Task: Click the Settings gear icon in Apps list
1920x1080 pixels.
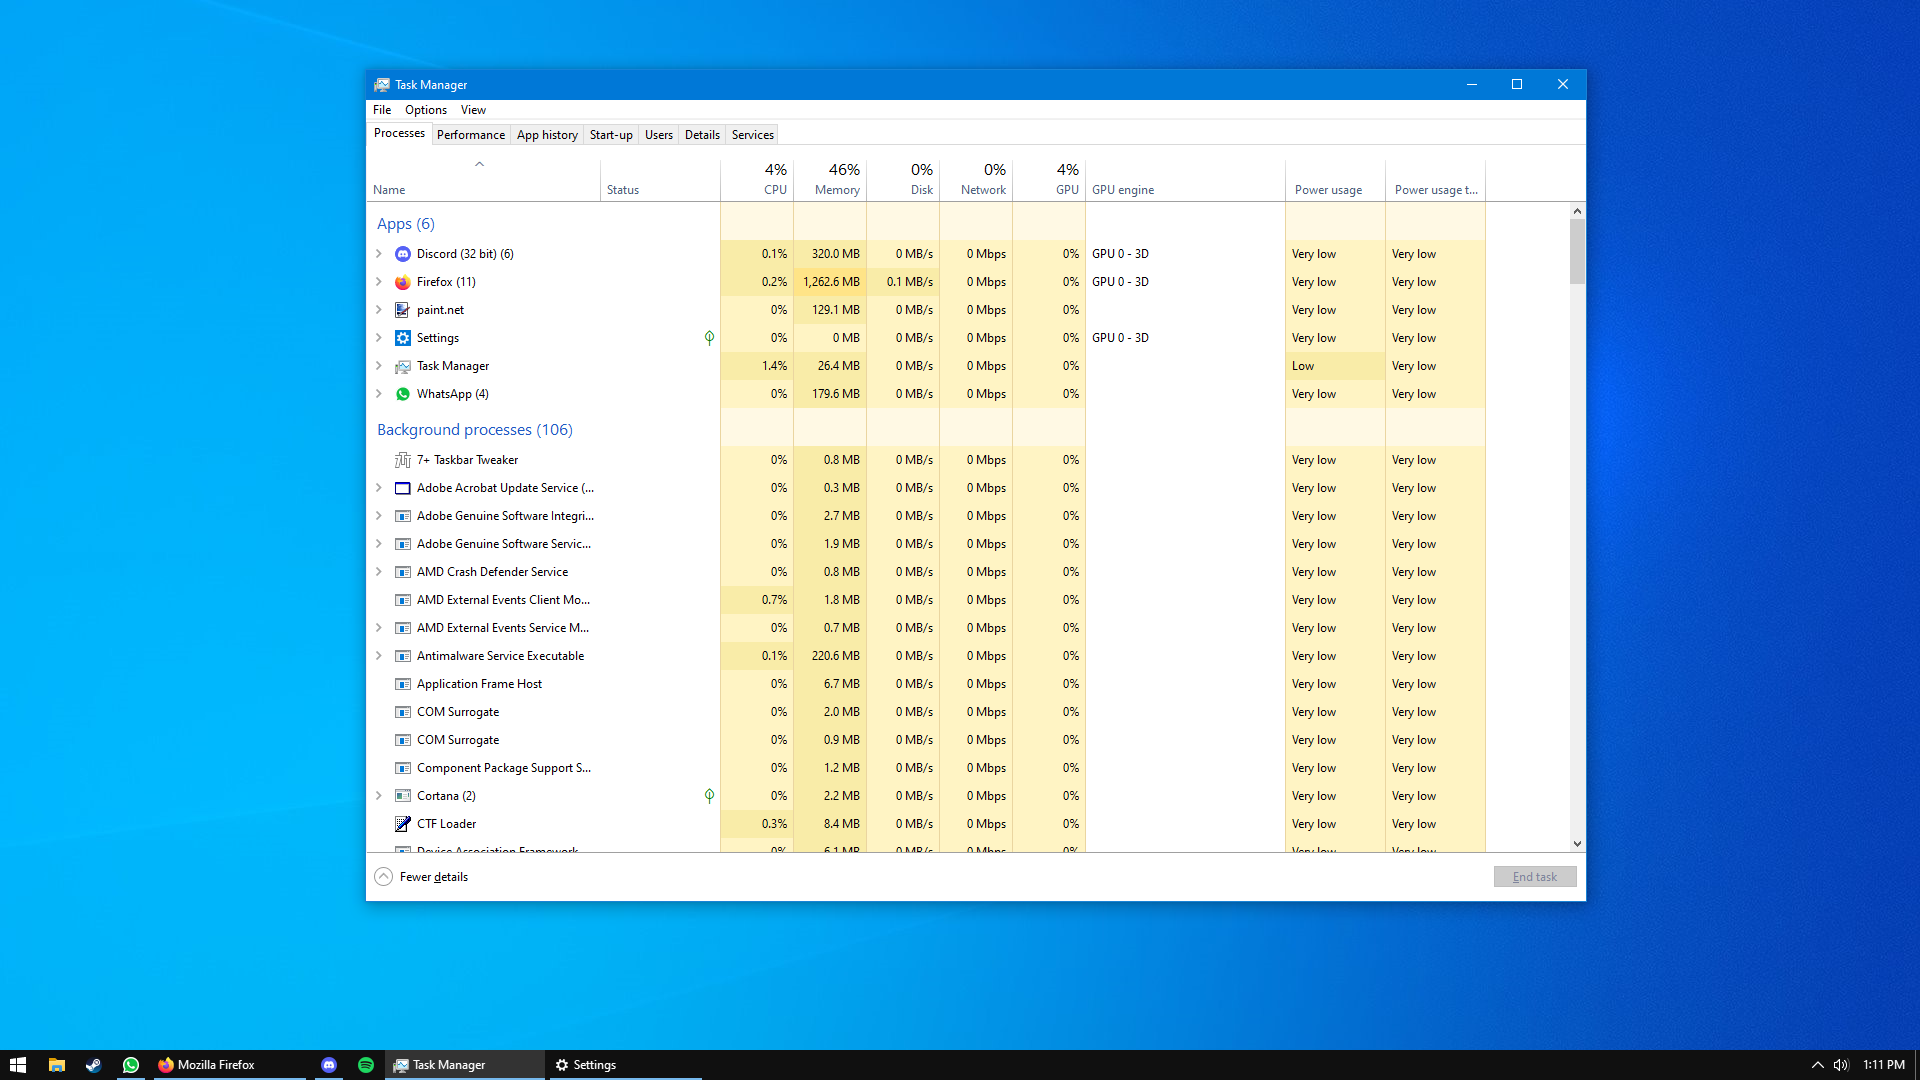Action: click(403, 338)
